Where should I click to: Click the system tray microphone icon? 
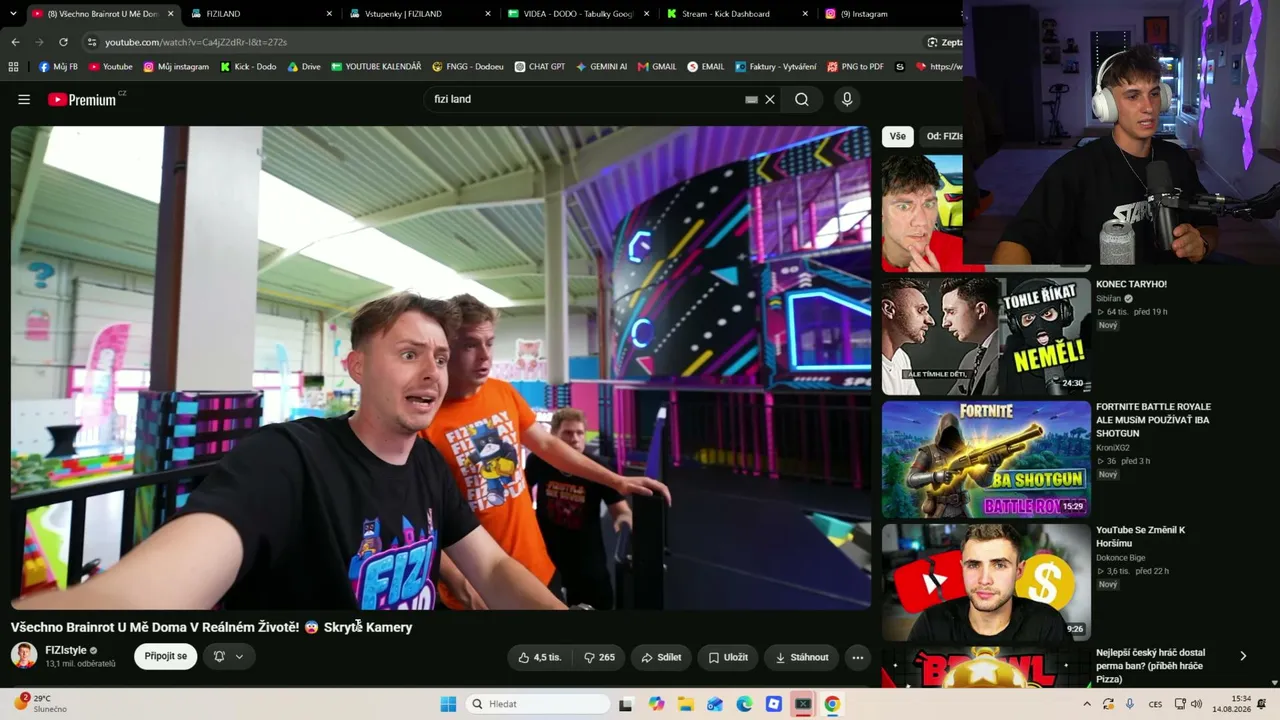(x=1130, y=704)
